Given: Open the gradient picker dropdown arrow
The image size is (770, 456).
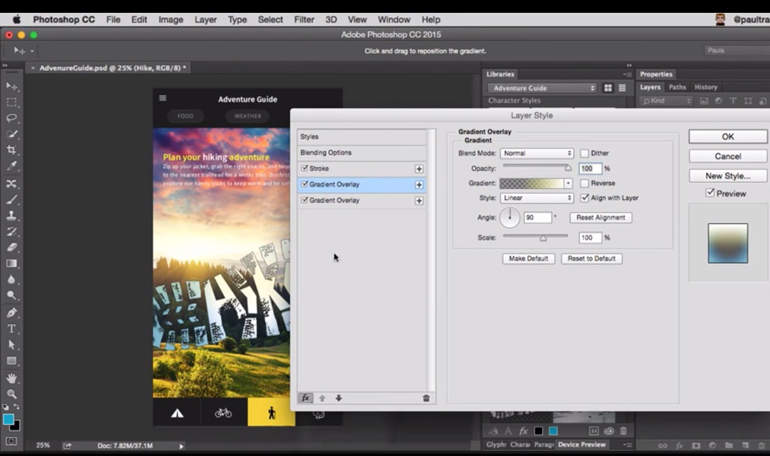Looking at the screenshot, I should click(569, 183).
